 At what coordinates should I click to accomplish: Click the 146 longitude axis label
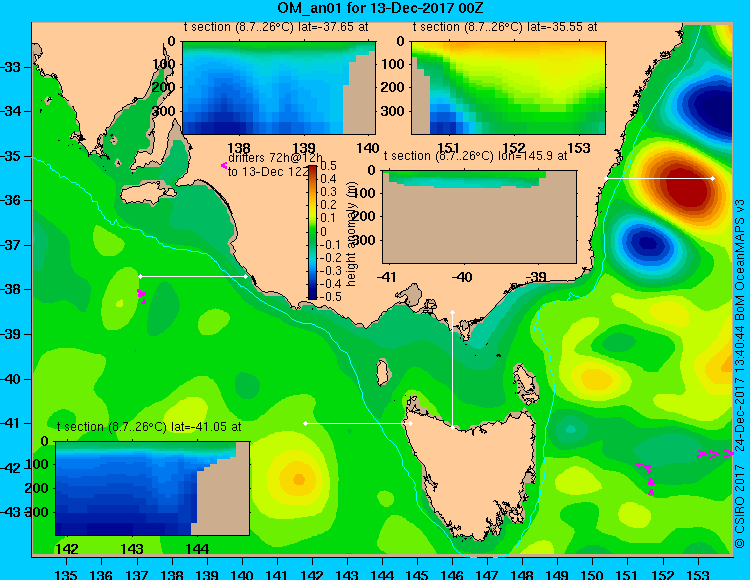coord(452,574)
